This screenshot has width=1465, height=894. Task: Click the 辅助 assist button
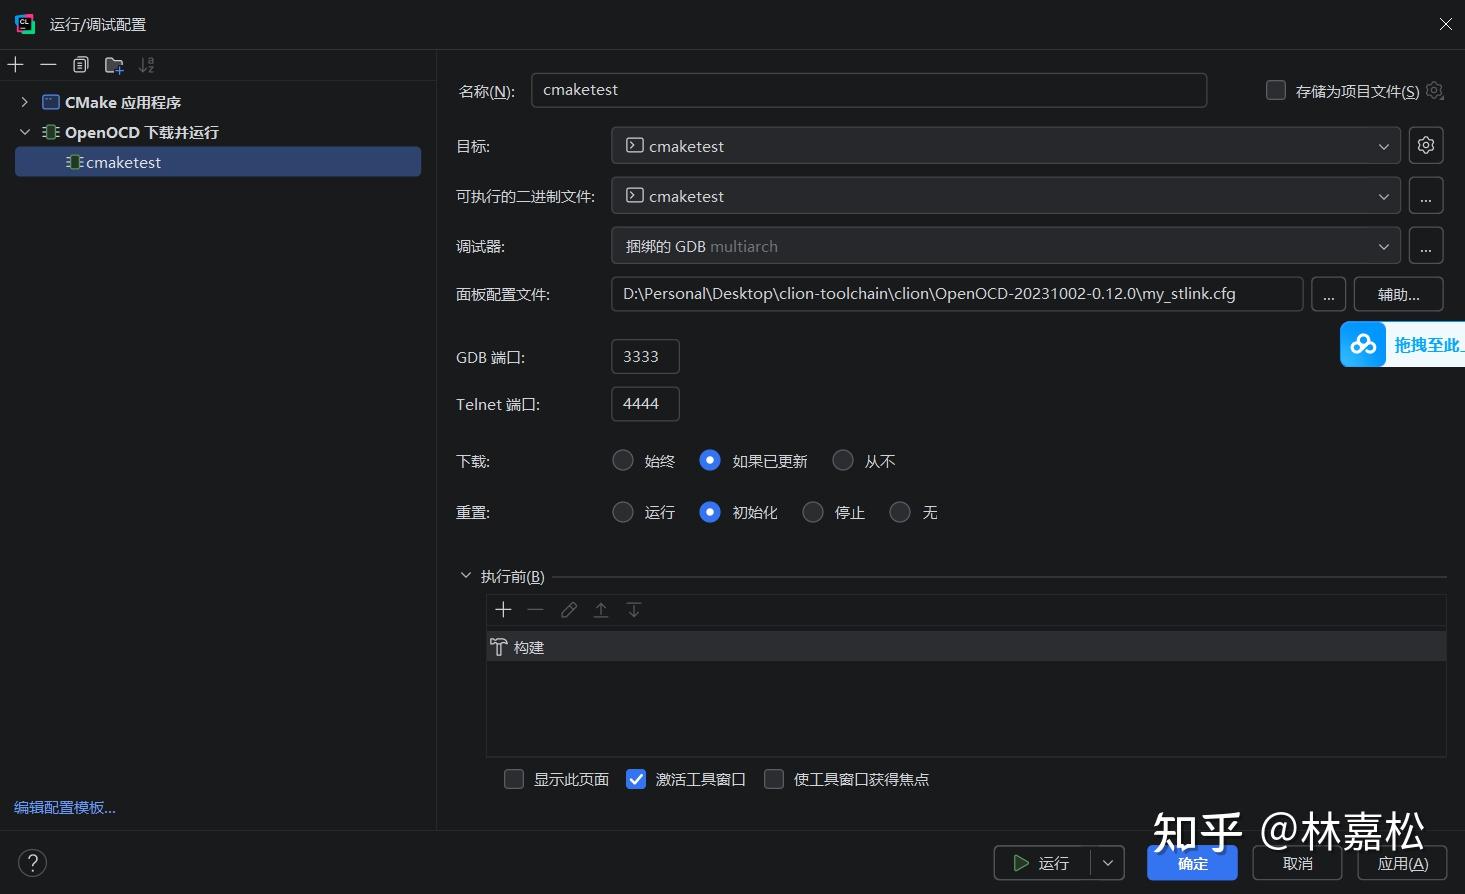coord(1398,294)
